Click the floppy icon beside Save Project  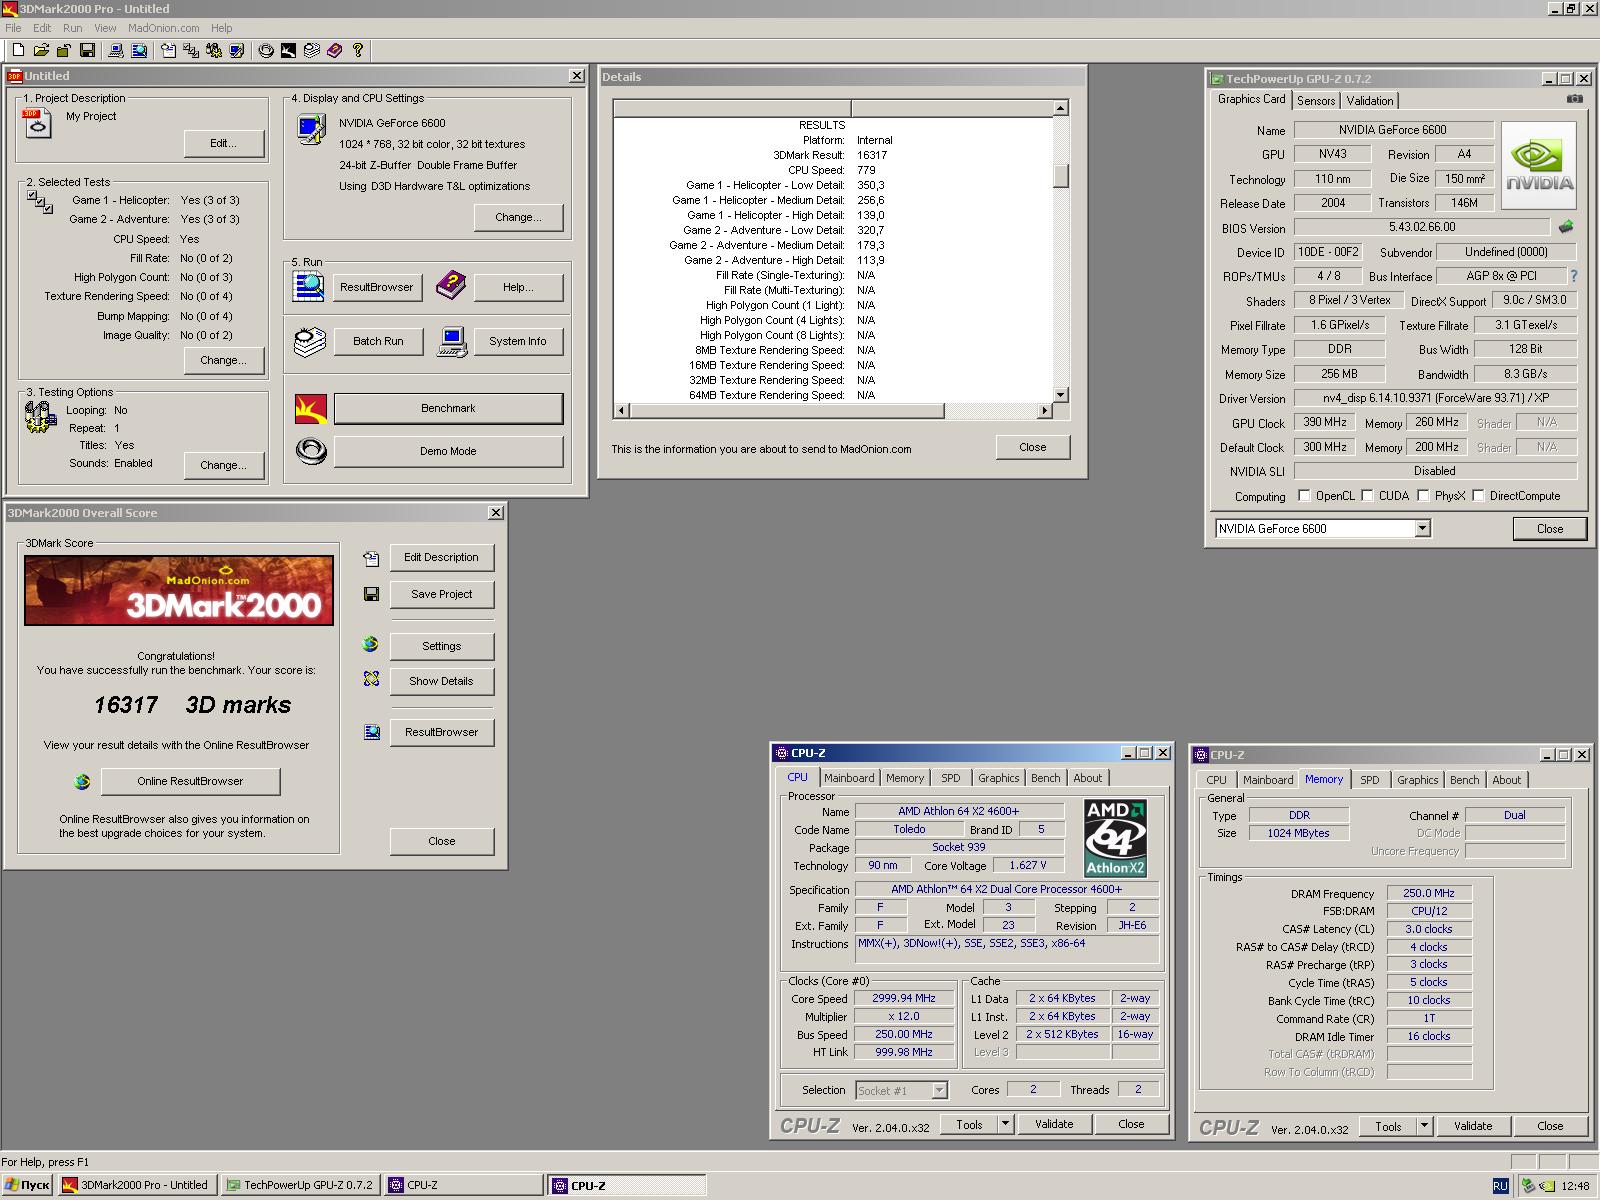click(x=371, y=594)
